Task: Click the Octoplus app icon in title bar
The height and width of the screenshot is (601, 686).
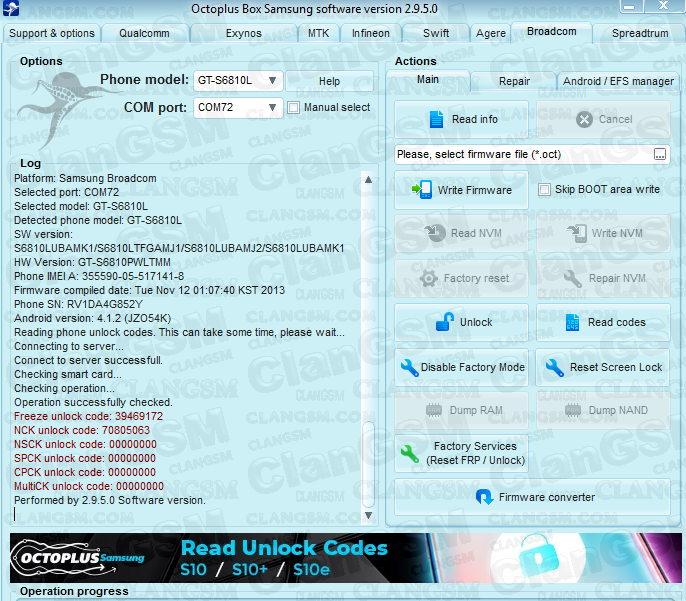Action: point(11,8)
